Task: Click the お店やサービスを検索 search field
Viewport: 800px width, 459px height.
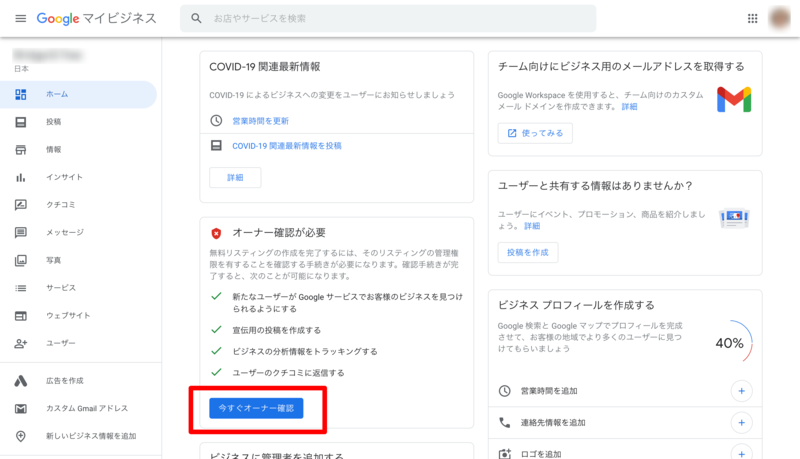Action: point(388,18)
